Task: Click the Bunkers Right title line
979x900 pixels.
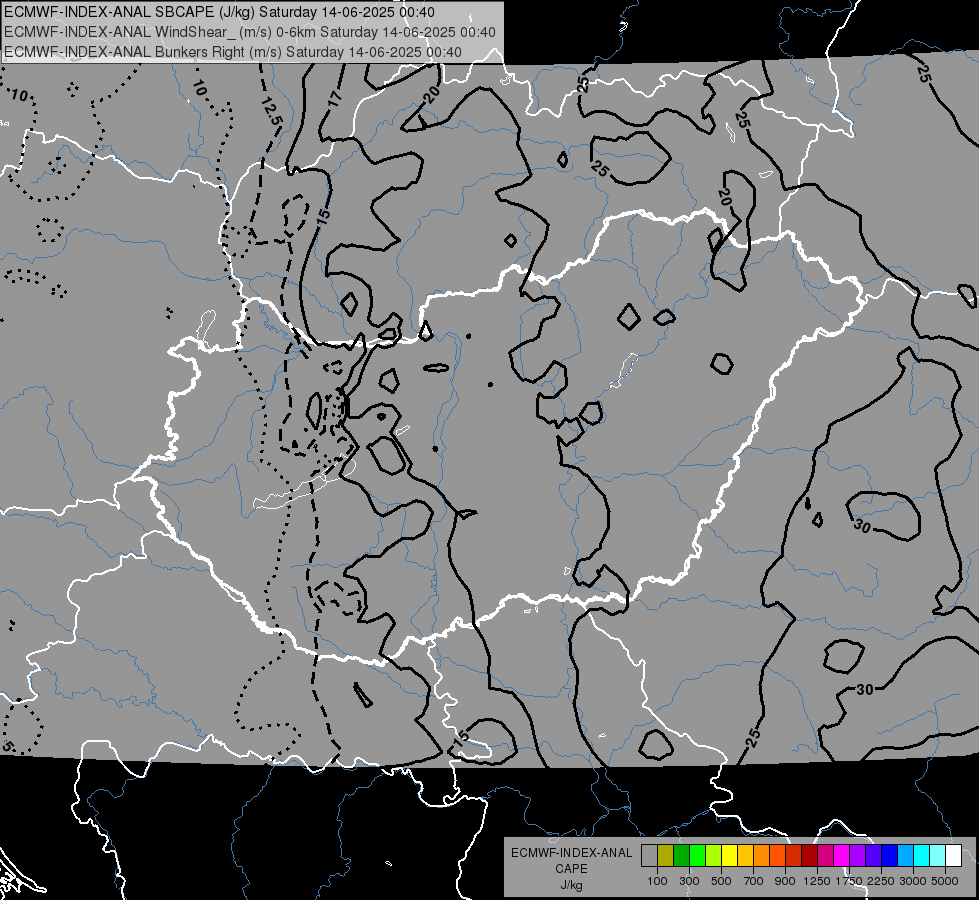Action: coord(233,52)
